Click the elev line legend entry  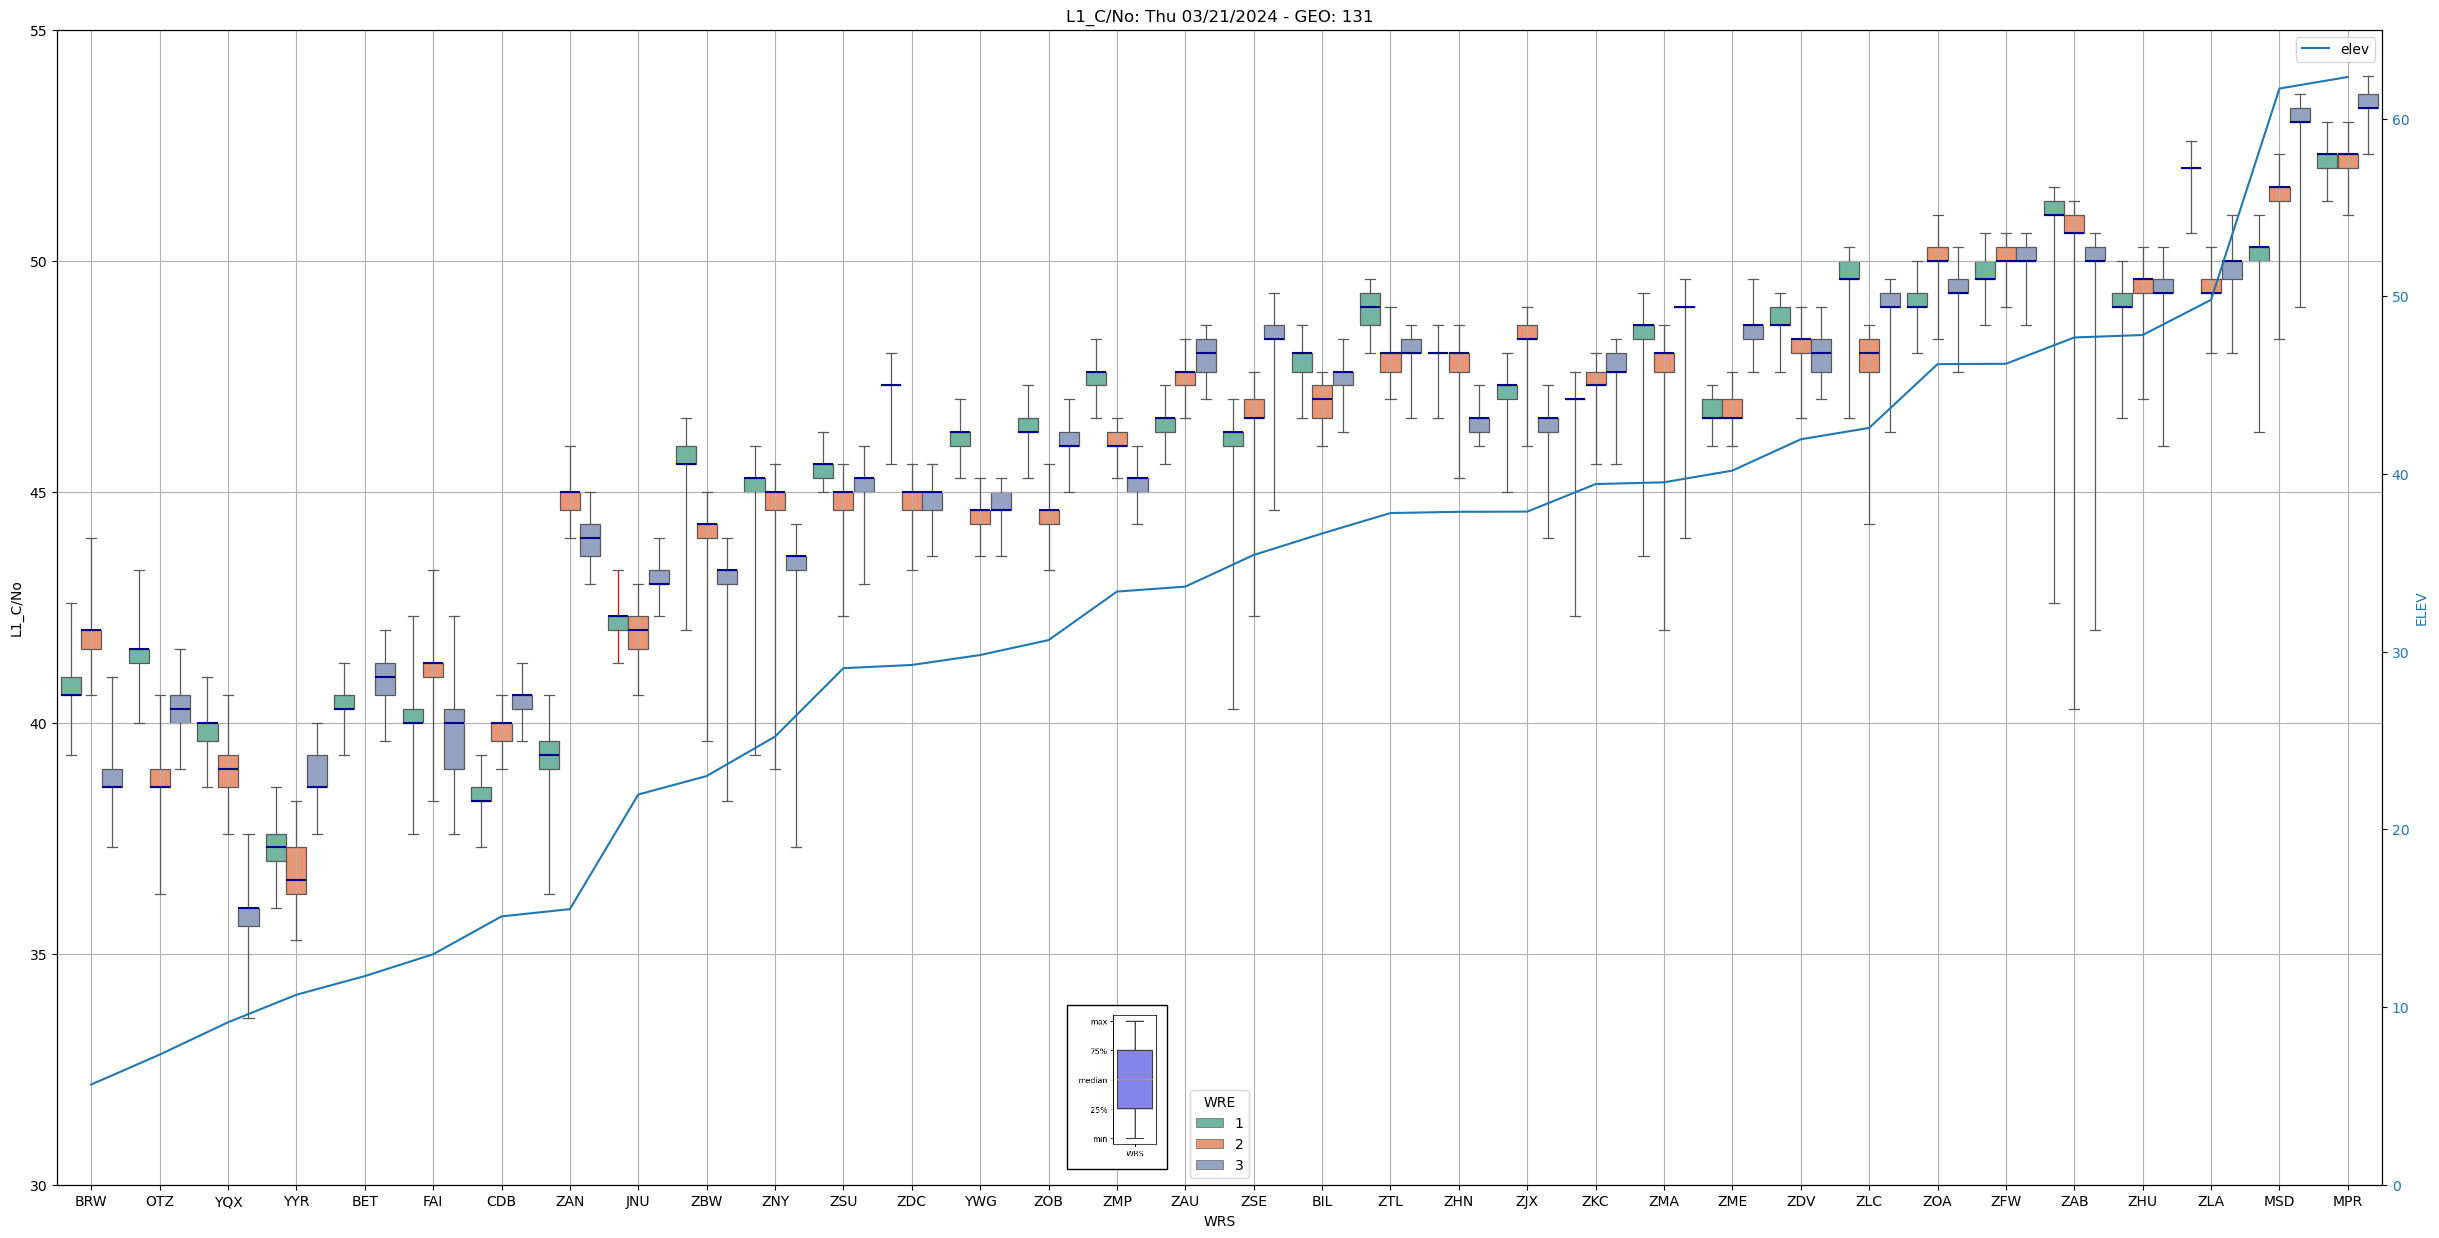[x=2336, y=49]
